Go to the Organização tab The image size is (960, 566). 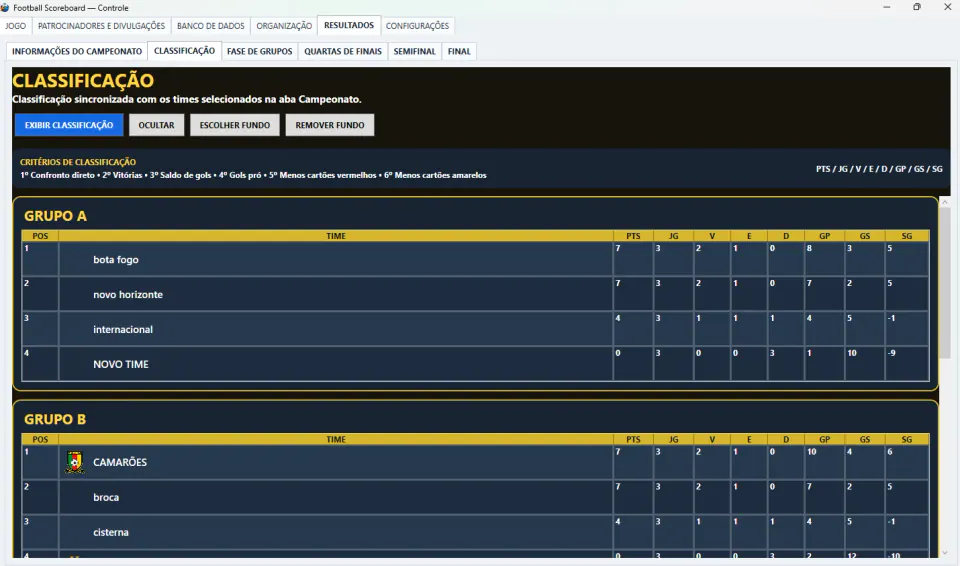[x=284, y=26]
